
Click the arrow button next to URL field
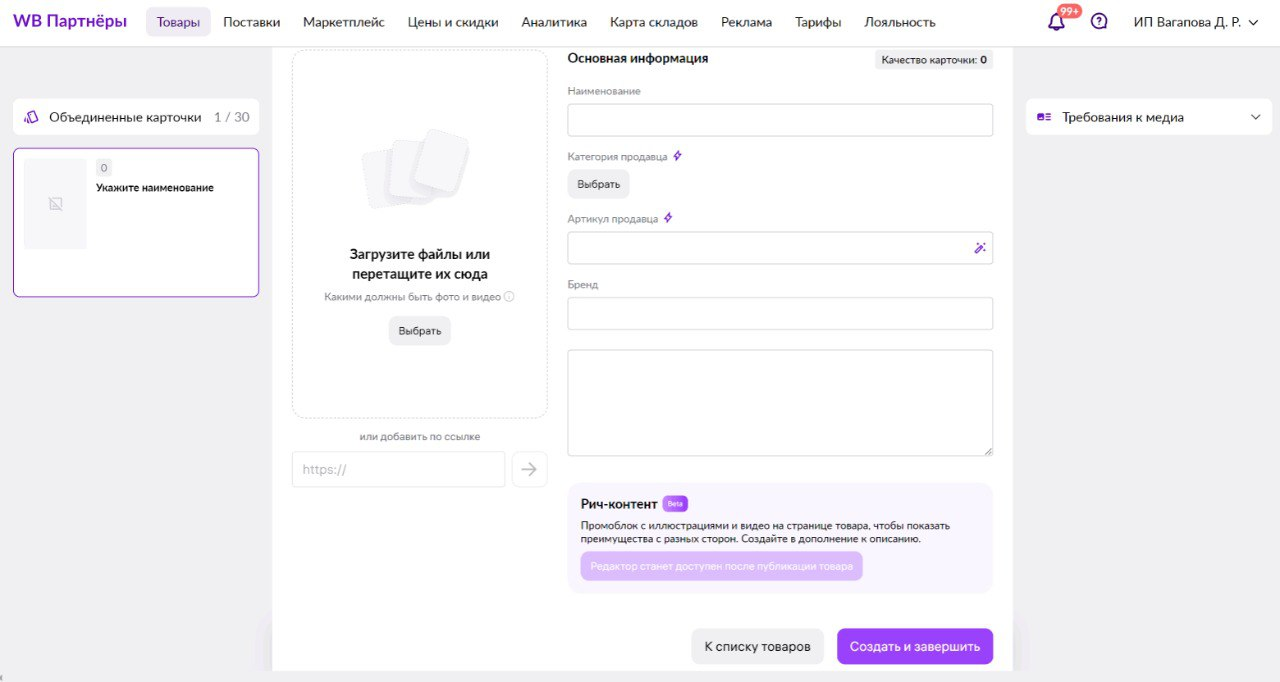(529, 469)
